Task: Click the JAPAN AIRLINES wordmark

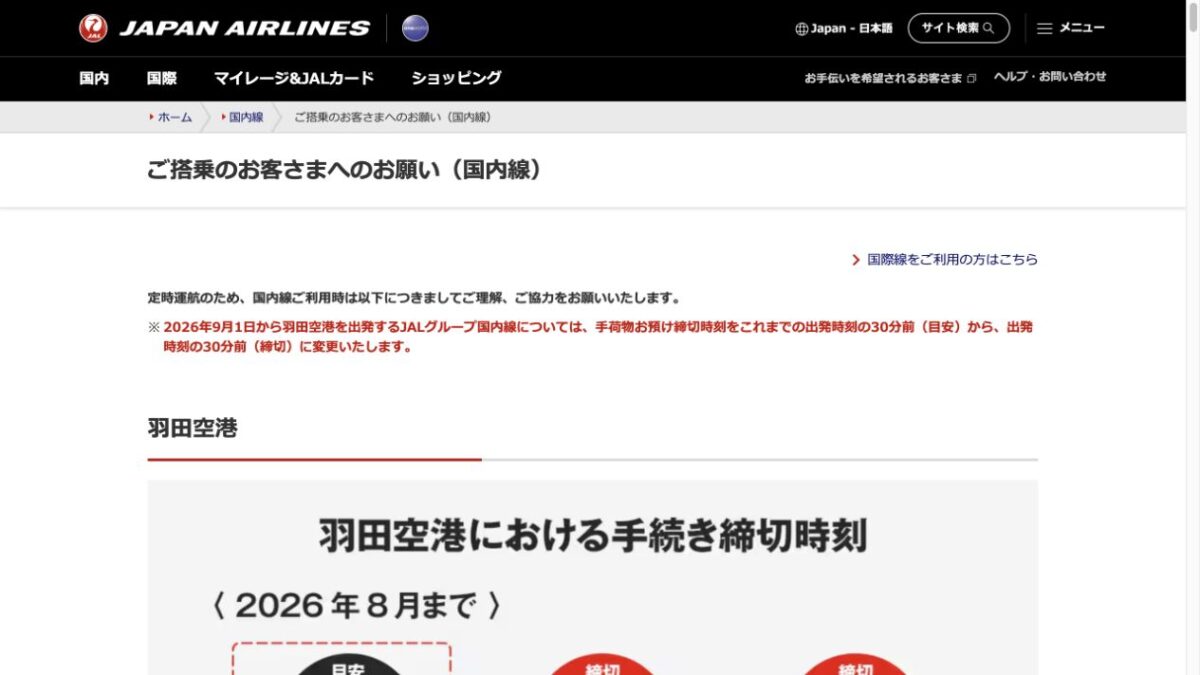Action: point(244,28)
